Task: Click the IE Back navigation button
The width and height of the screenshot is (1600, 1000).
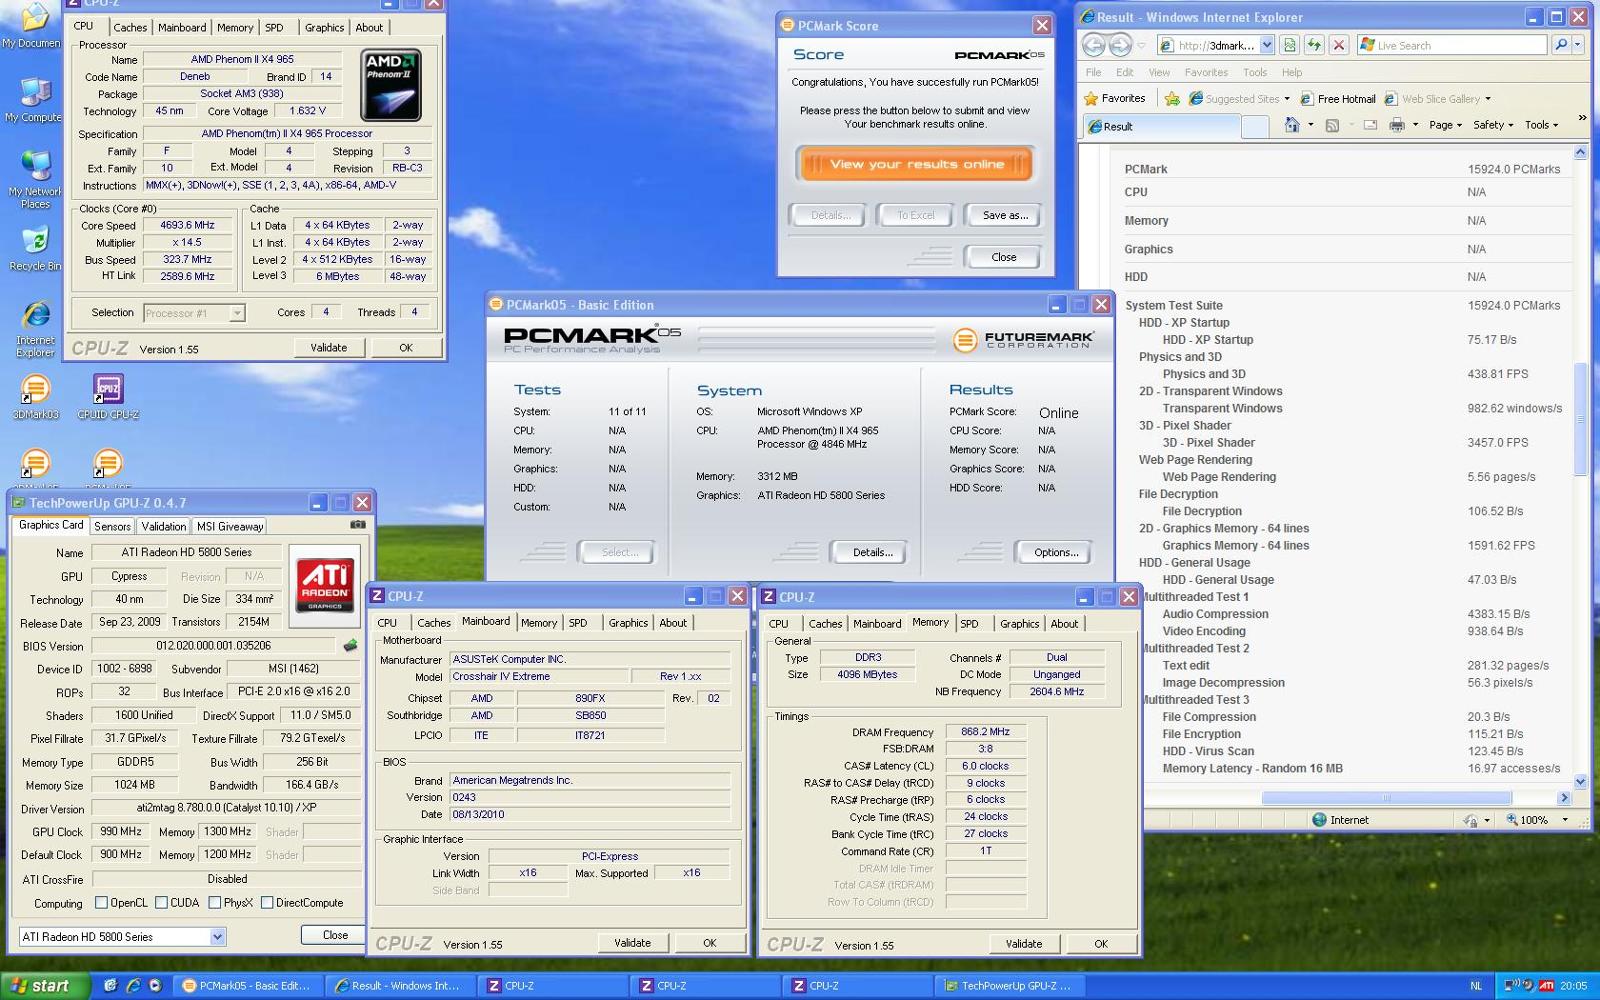Action: [1094, 45]
